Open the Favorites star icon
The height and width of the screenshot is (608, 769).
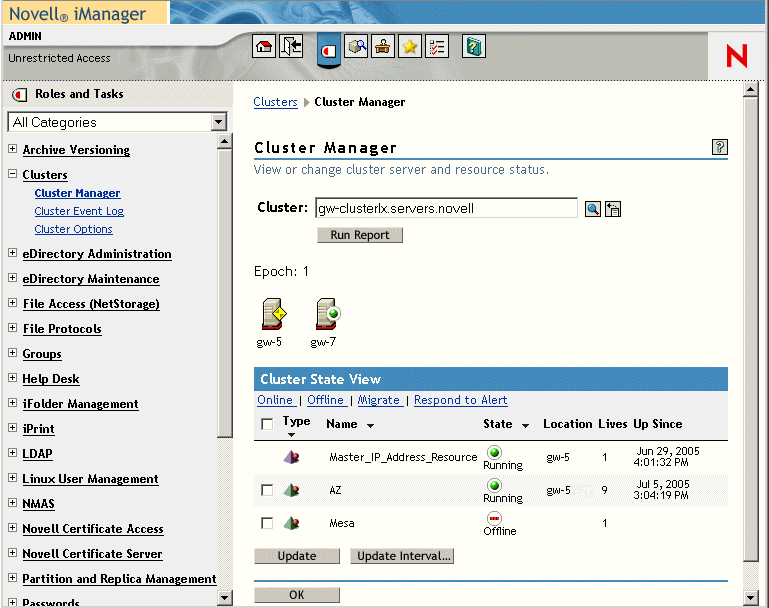410,47
